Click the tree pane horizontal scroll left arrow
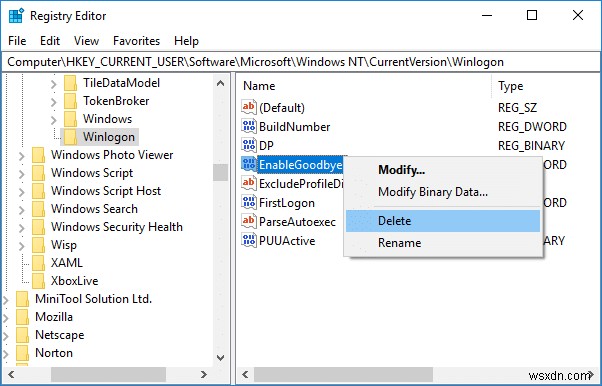Viewport: 602px width, 386px height. (x=11, y=374)
